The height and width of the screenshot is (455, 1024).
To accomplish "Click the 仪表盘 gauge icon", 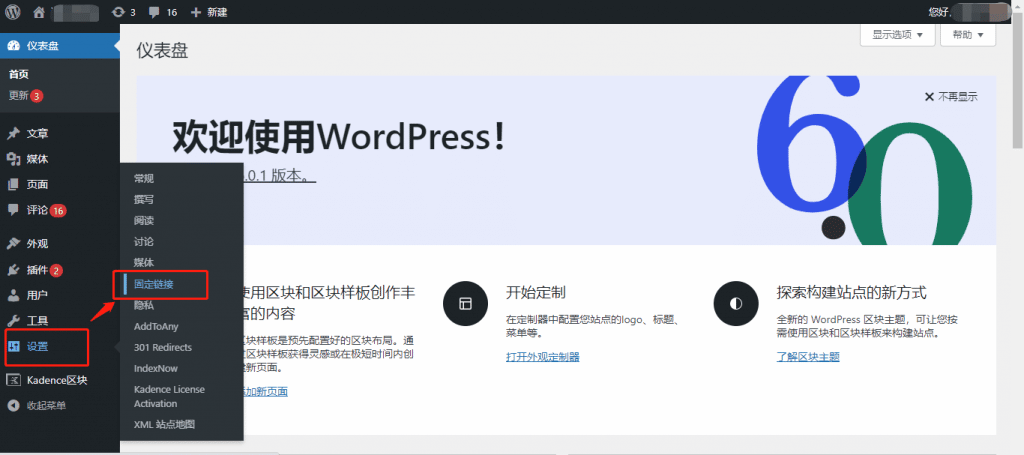I will 13,46.
